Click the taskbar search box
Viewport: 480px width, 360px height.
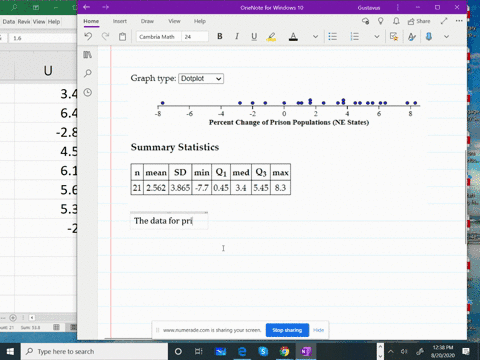94,351
